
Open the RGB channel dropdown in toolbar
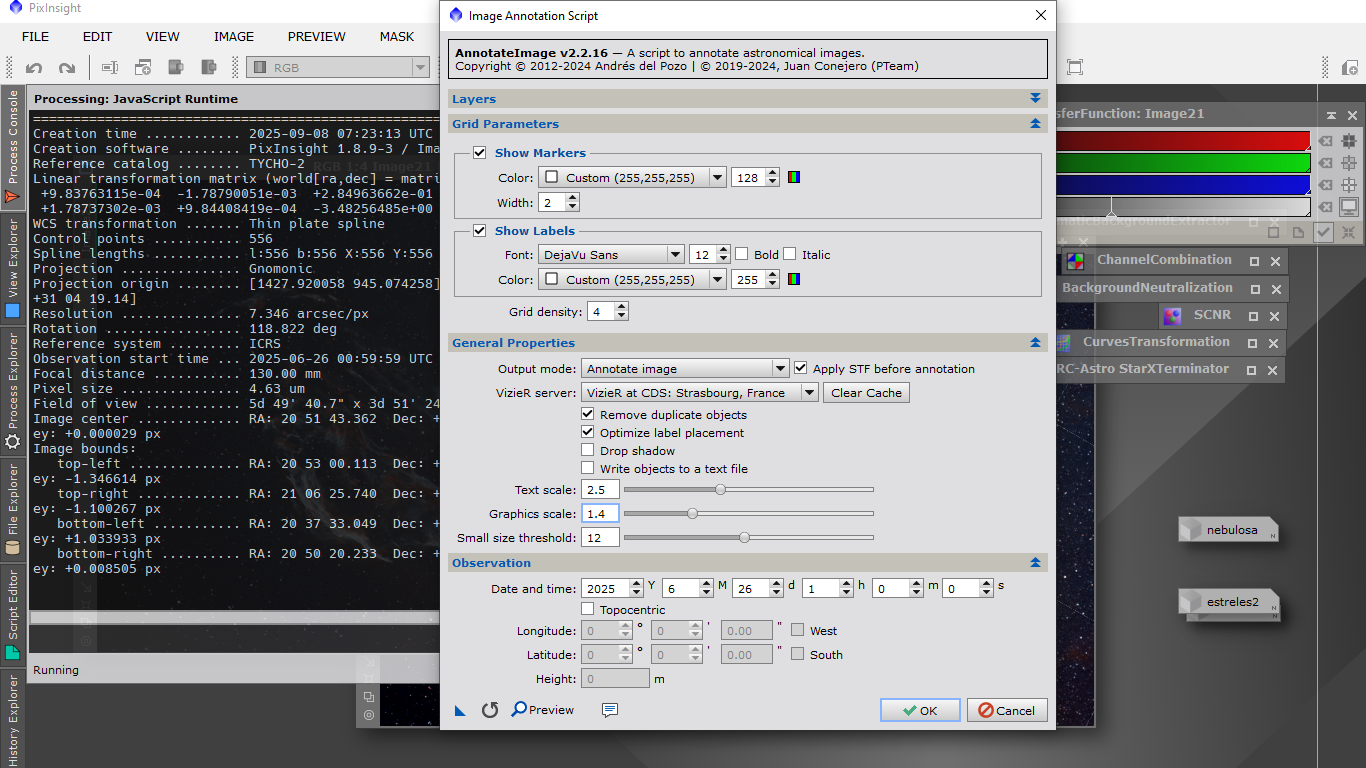[x=338, y=68]
